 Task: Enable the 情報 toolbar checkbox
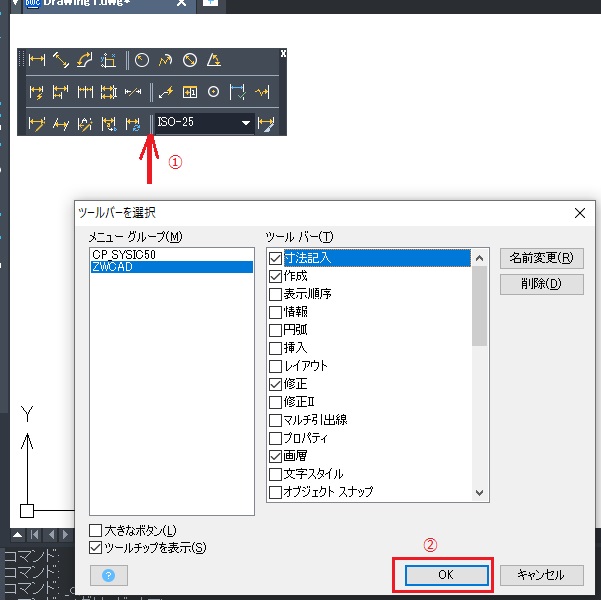coord(275,312)
